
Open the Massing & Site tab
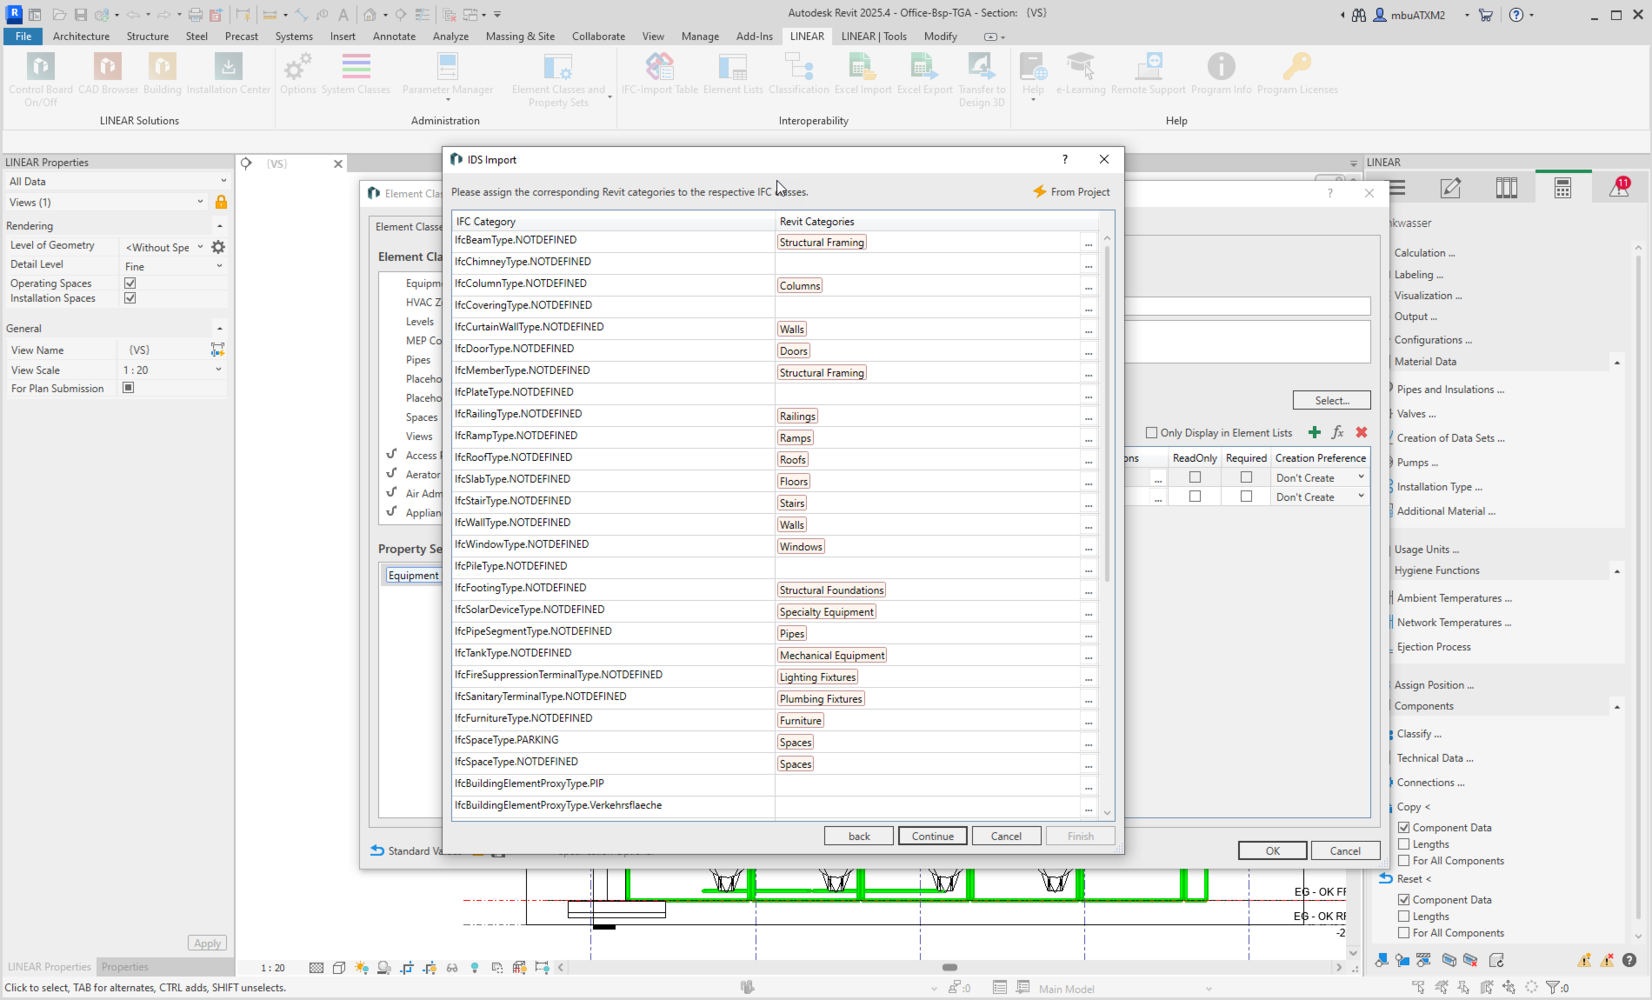[x=520, y=36]
